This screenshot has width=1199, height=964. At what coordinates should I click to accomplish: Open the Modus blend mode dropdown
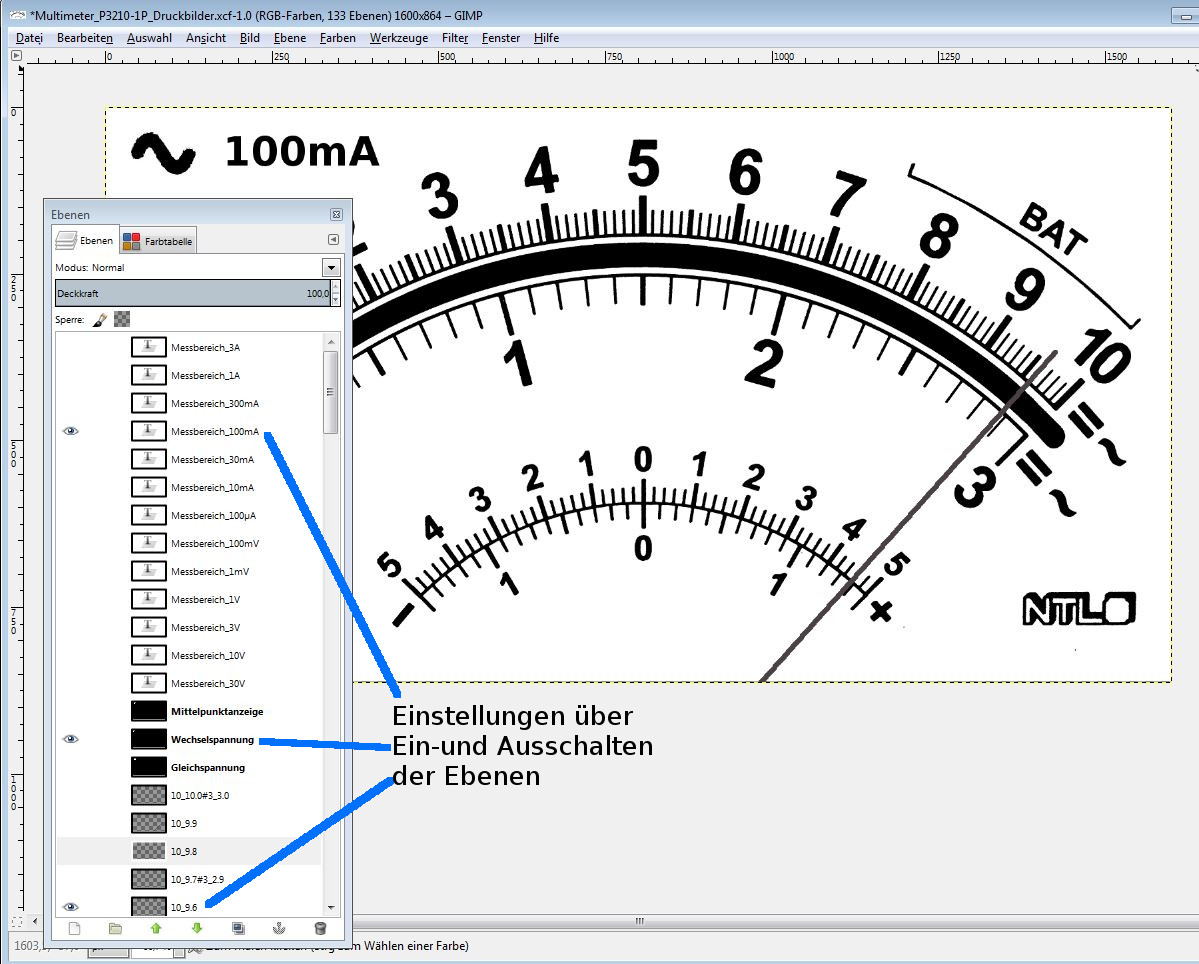[x=331, y=268]
